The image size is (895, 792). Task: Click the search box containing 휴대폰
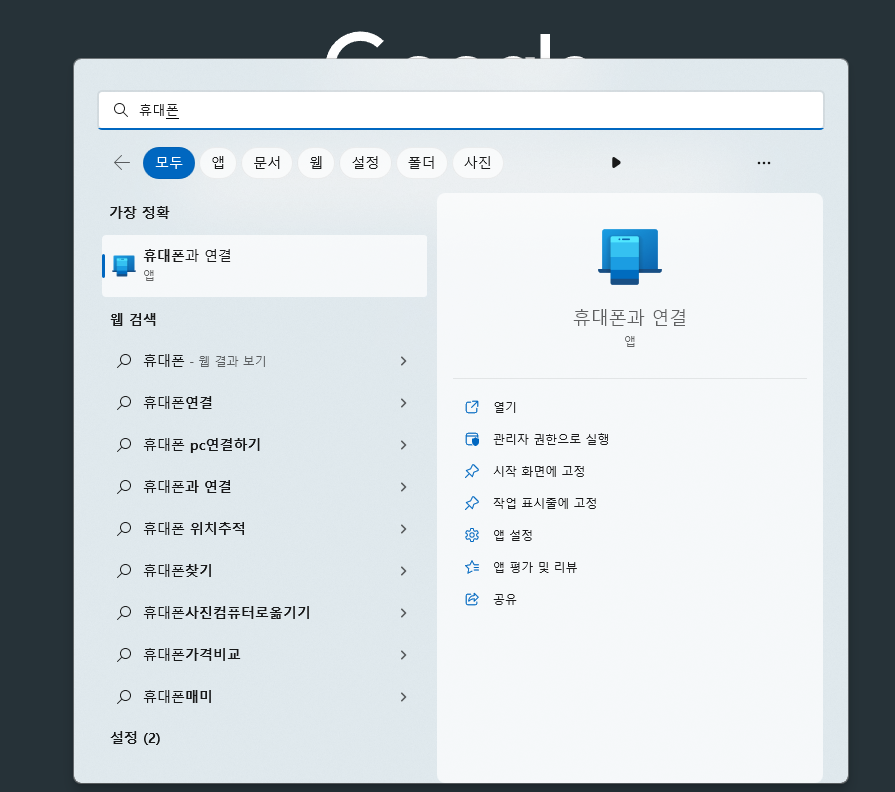click(461, 110)
